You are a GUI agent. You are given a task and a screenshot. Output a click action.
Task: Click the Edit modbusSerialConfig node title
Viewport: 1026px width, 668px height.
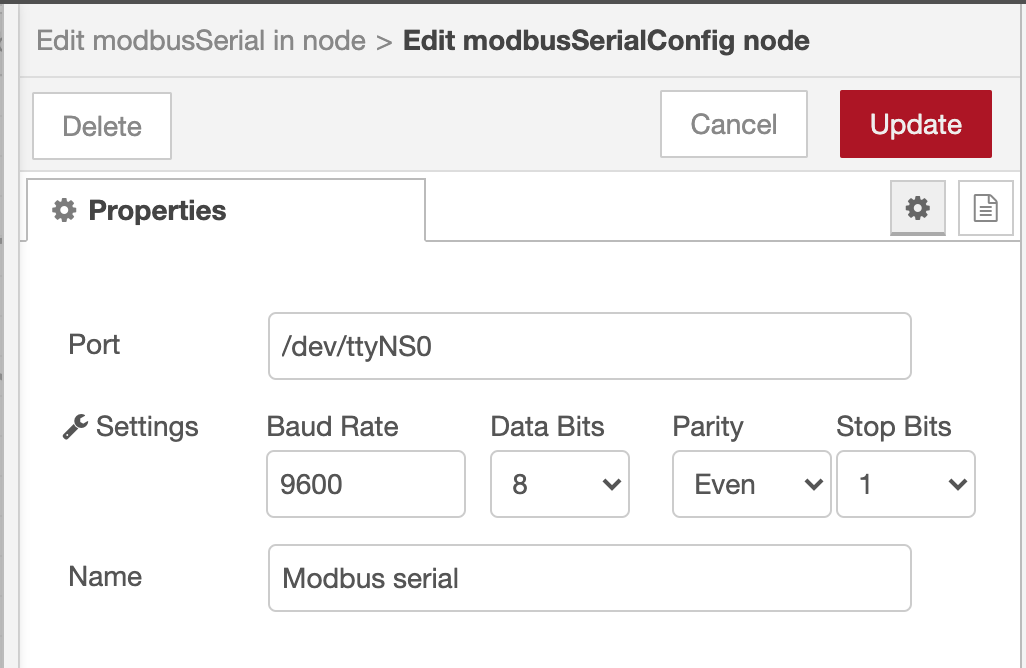click(x=606, y=41)
